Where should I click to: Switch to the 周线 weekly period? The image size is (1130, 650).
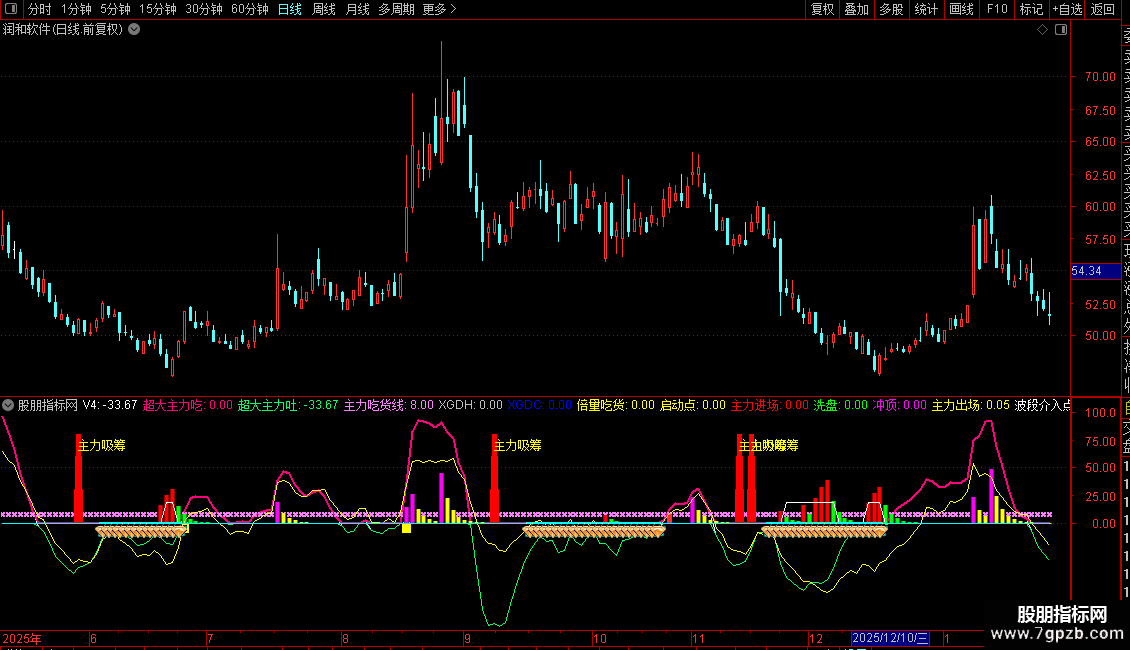click(324, 9)
